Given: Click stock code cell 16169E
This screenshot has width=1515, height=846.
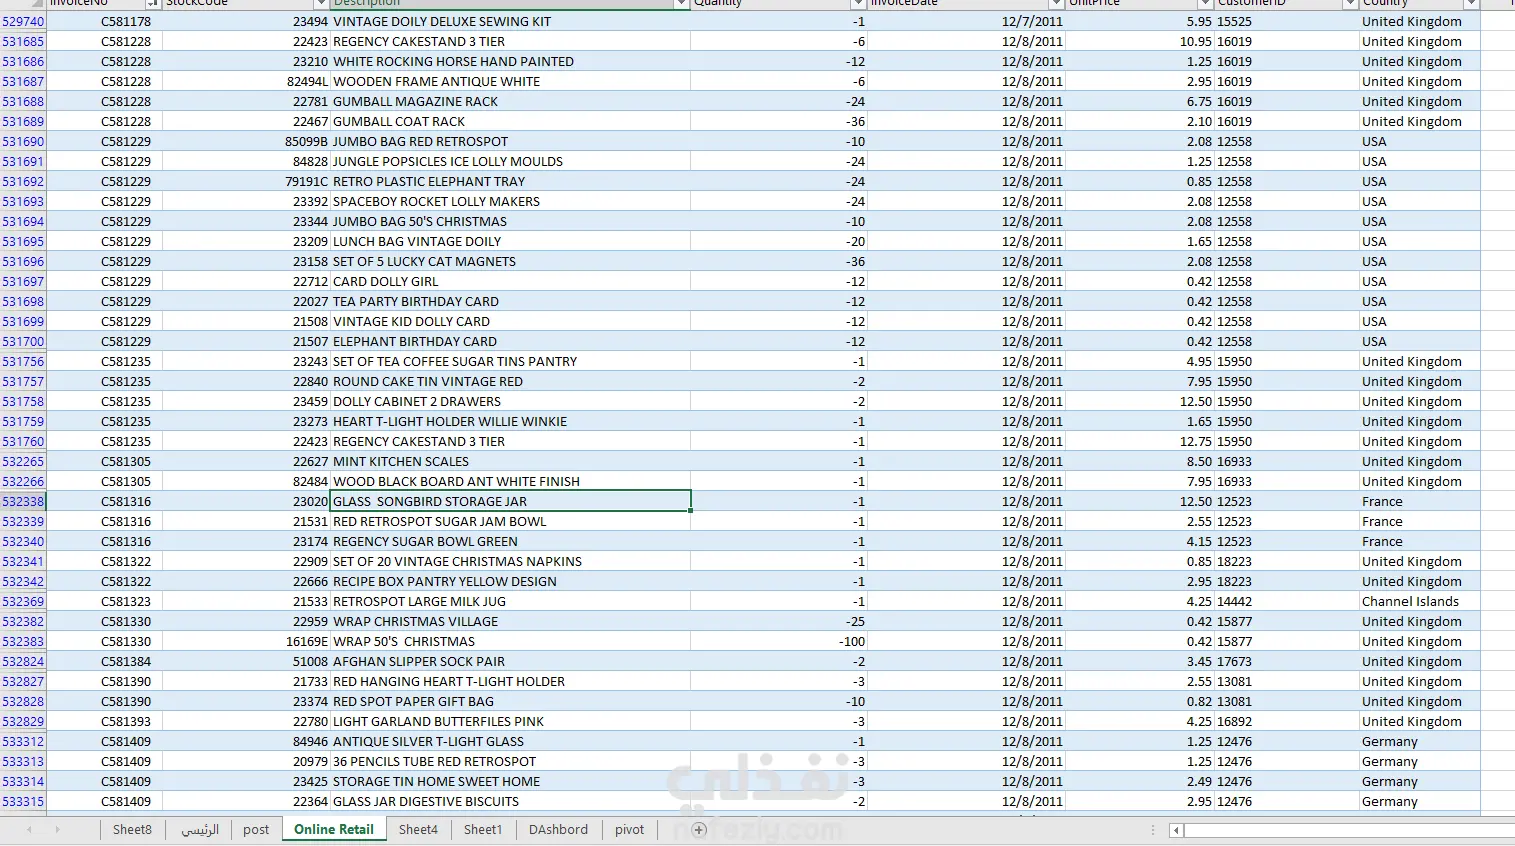Looking at the screenshot, I should coord(246,641).
